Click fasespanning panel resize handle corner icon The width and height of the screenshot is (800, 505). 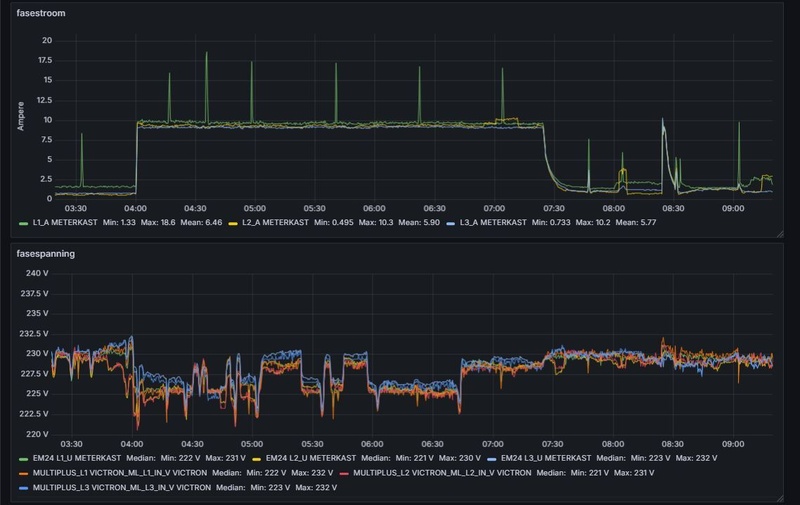[x=780, y=498]
